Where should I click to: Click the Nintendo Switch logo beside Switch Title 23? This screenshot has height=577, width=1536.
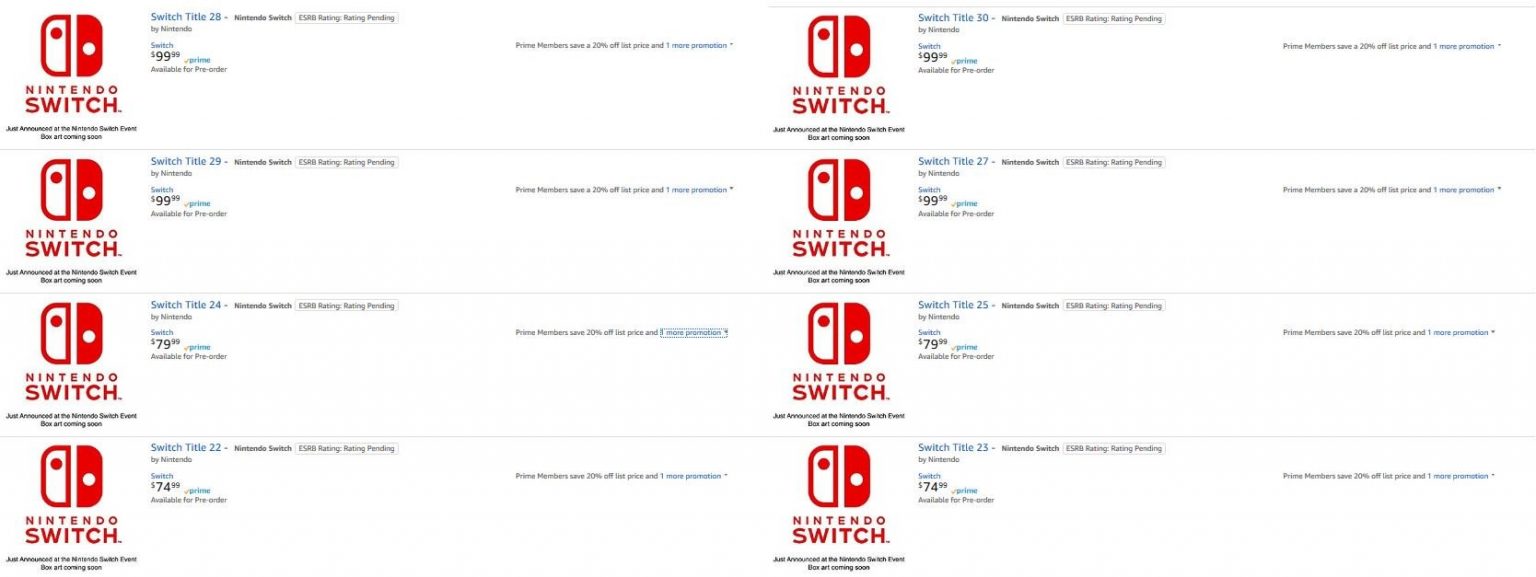coord(839,493)
